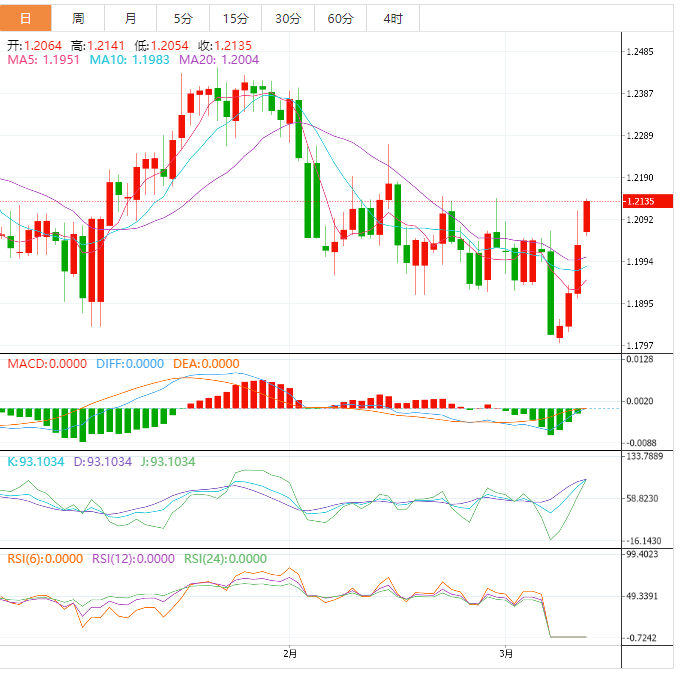Open the 60分 timeframe tab
Viewport: 683px width, 674px height.
340,19
